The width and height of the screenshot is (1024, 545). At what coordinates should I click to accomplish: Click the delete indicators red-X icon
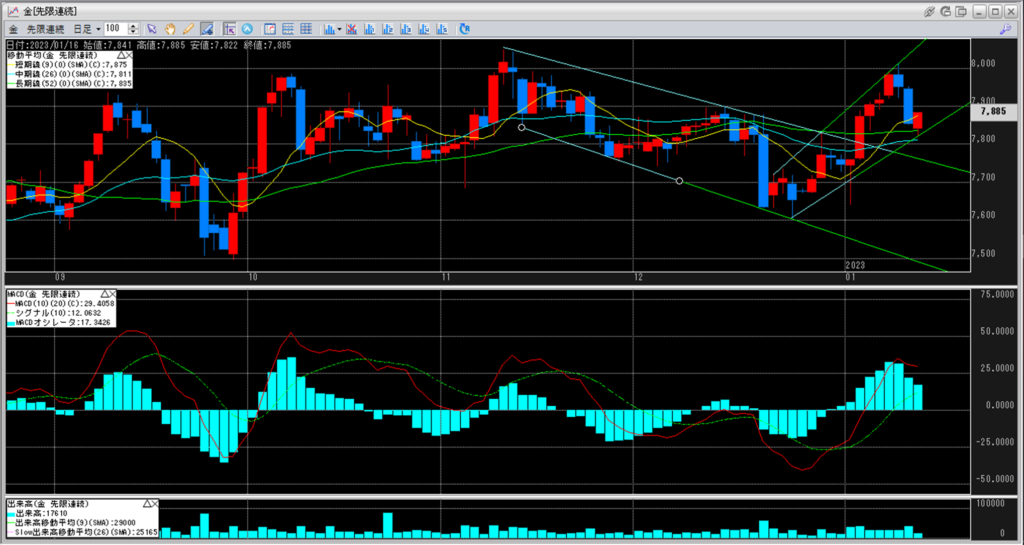pyautogui.click(x=351, y=29)
